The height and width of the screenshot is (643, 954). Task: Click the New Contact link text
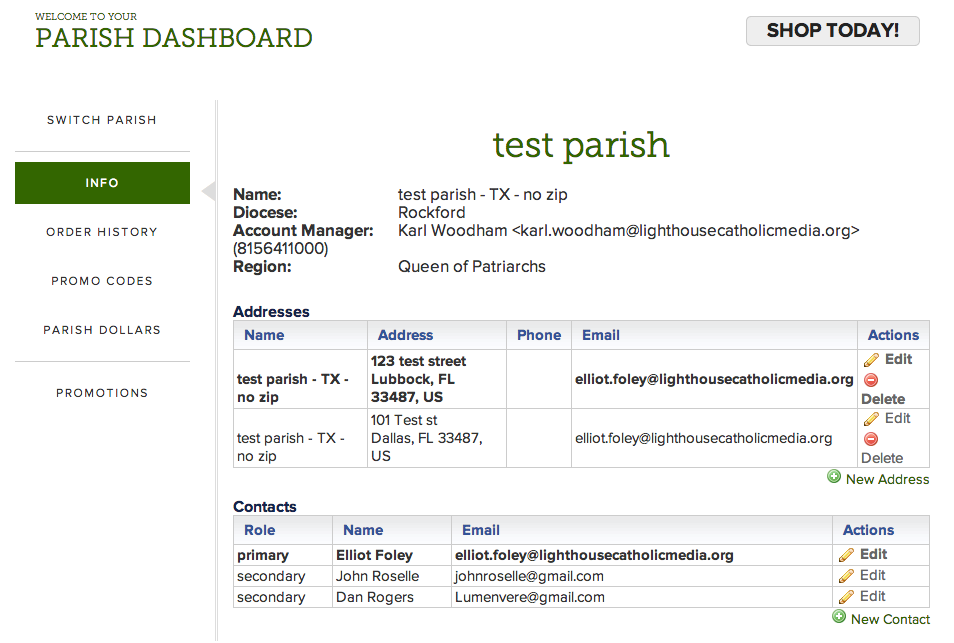(x=890, y=619)
